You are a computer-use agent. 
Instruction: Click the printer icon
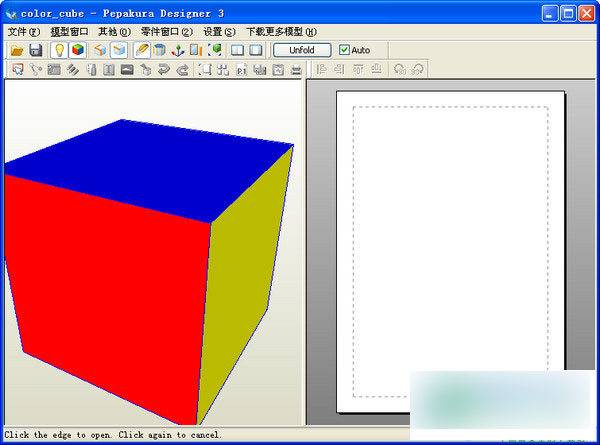tap(296, 70)
